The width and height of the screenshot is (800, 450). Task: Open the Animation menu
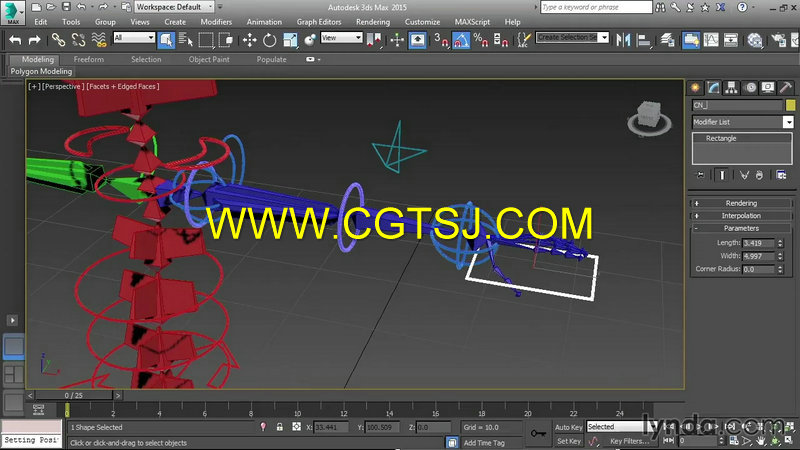264,22
